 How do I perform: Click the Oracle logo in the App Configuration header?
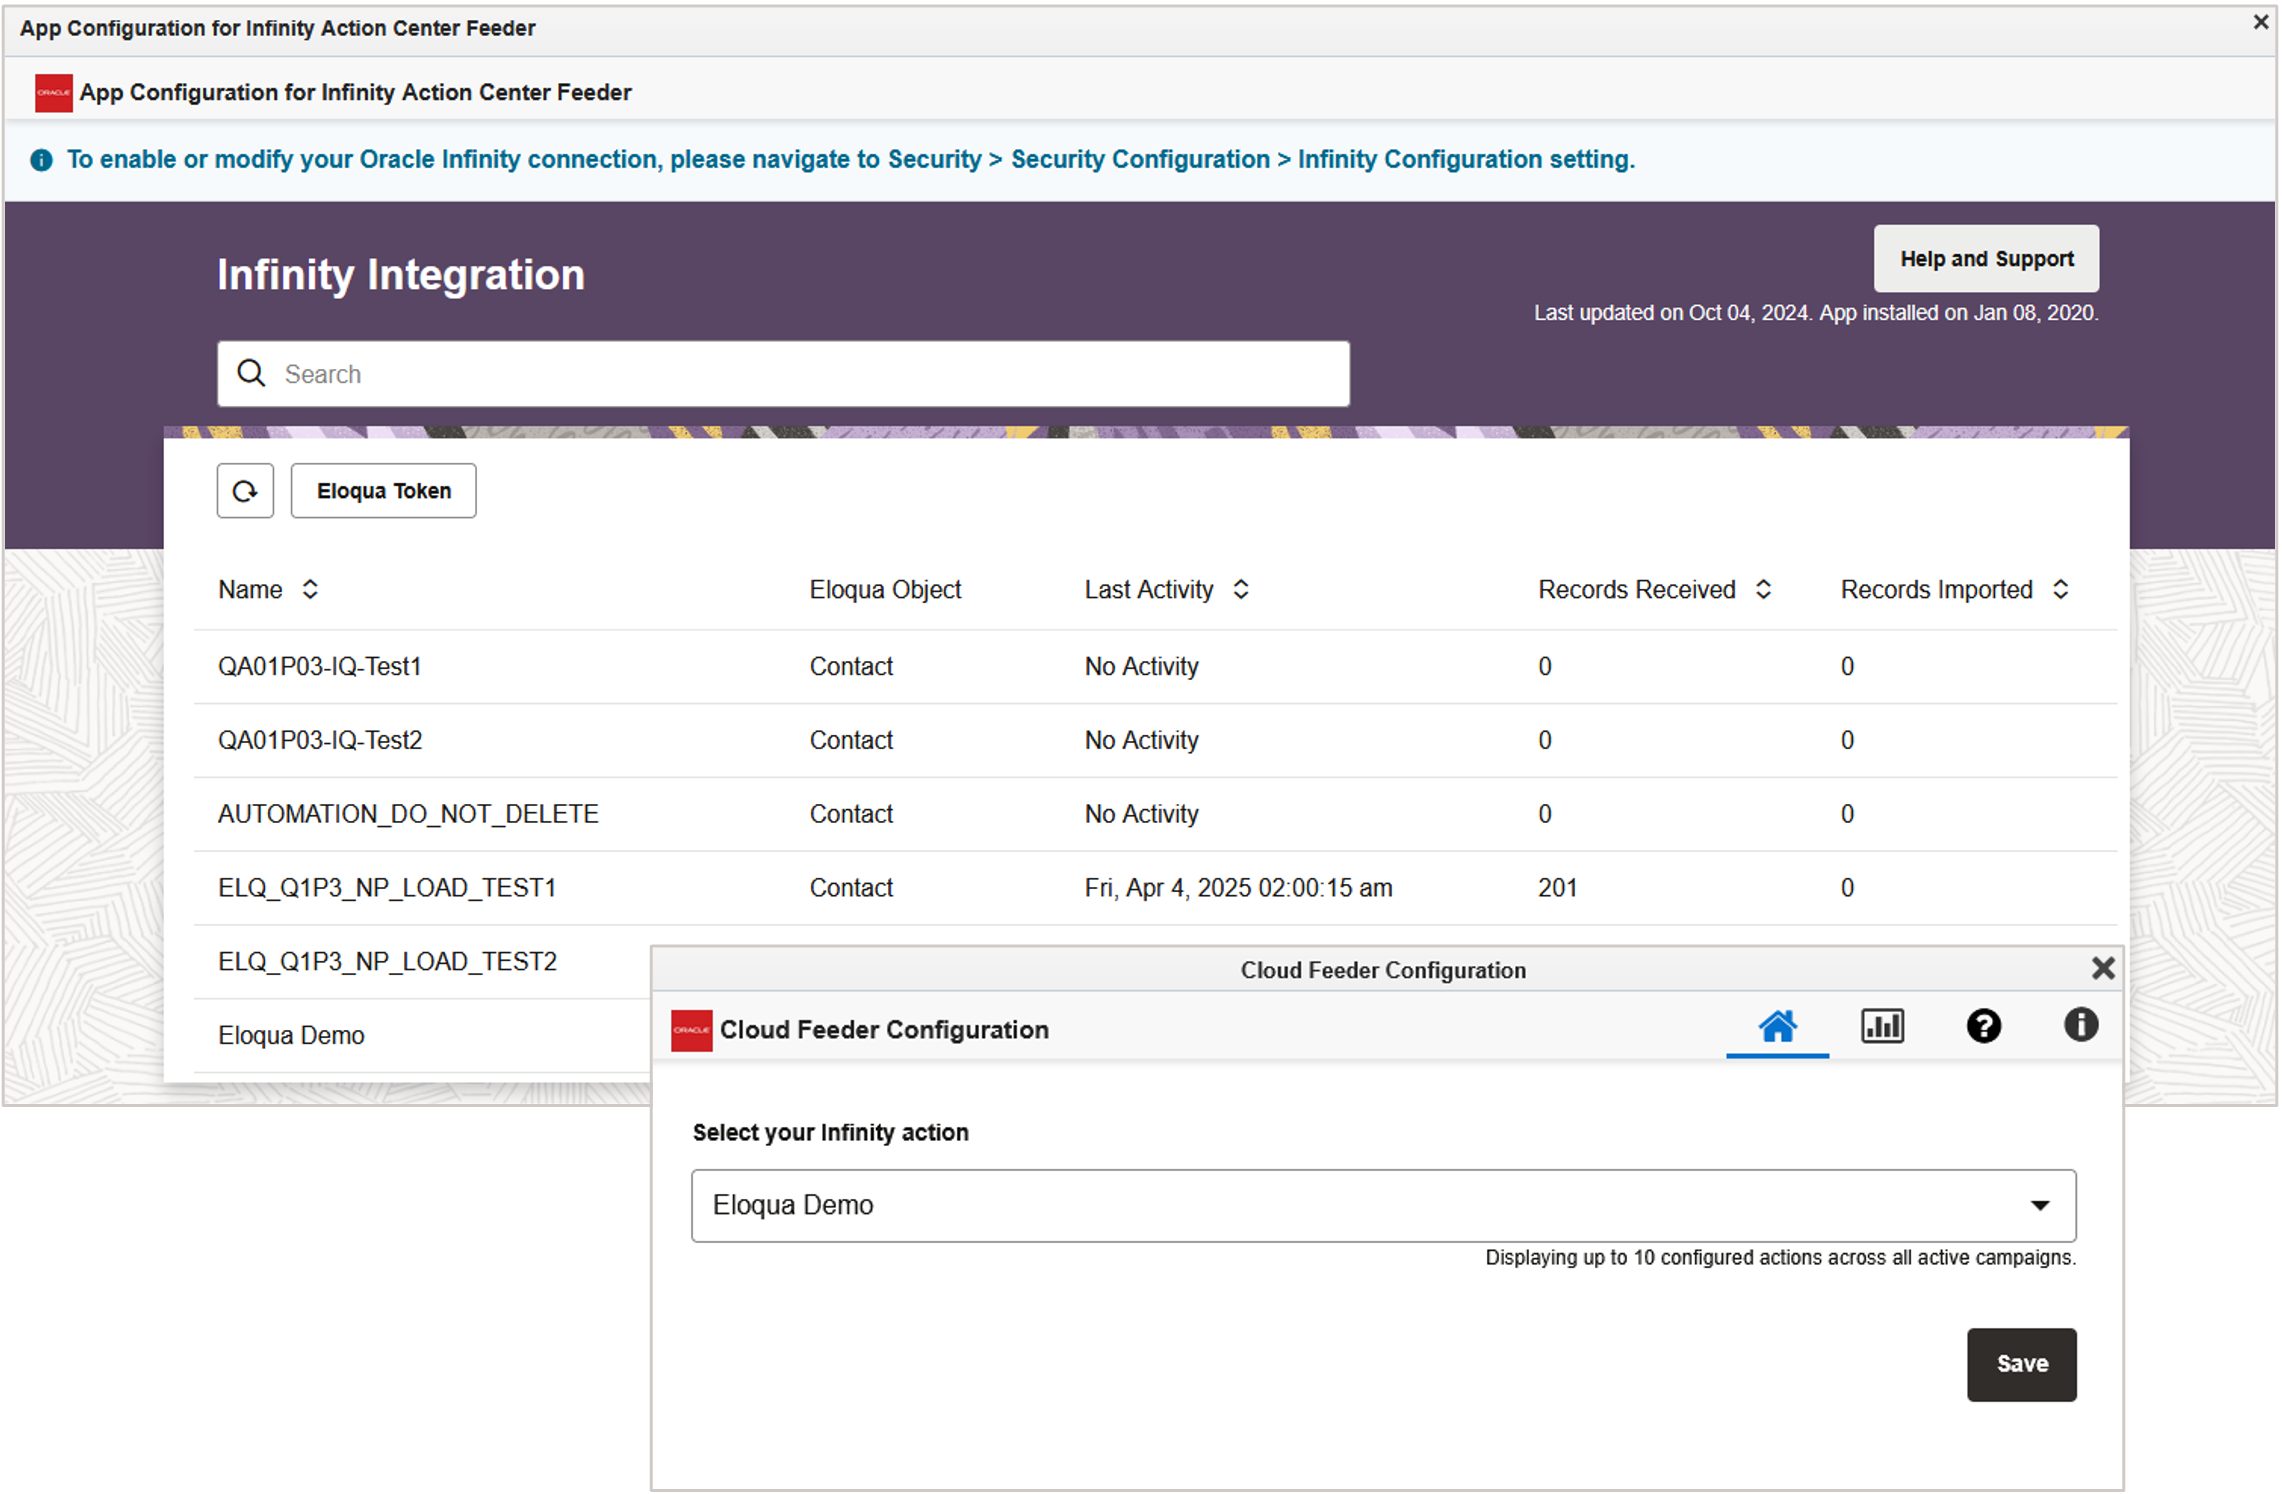click(x=53, y=92)
